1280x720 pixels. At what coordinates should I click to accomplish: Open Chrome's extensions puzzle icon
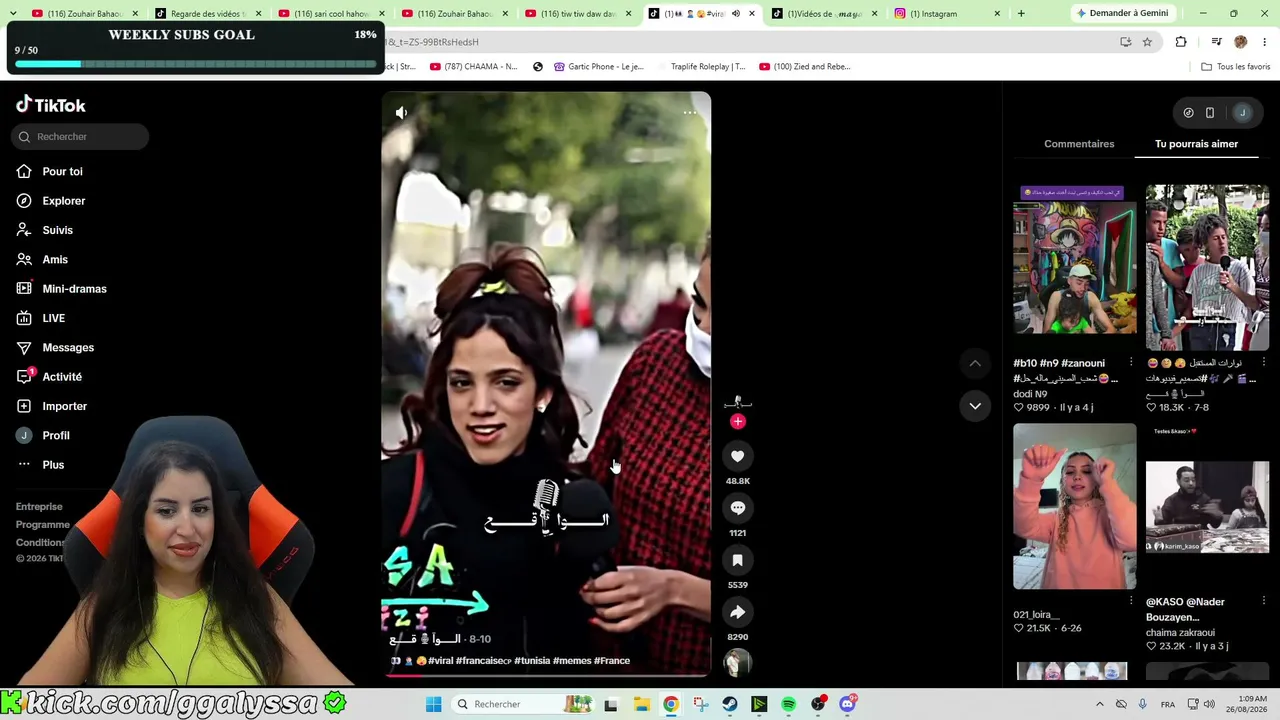click(x=1181, y=42)
